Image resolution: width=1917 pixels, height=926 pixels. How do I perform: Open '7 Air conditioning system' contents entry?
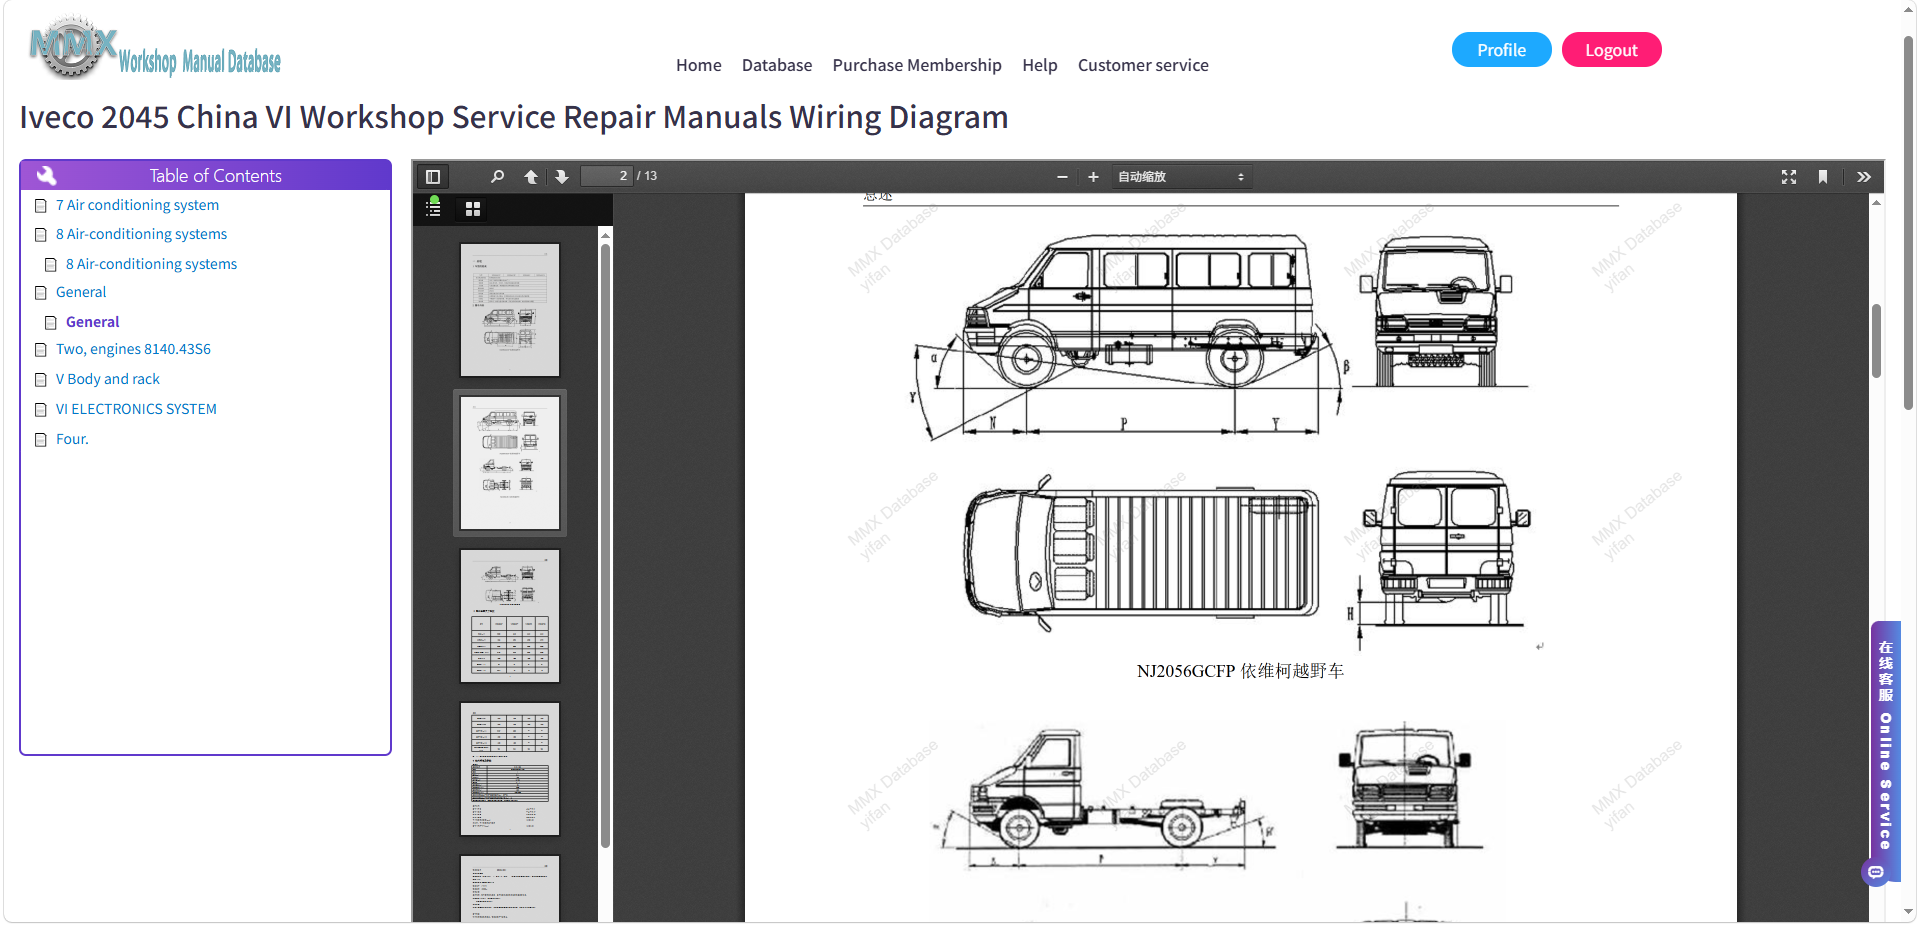pos(137,205)
